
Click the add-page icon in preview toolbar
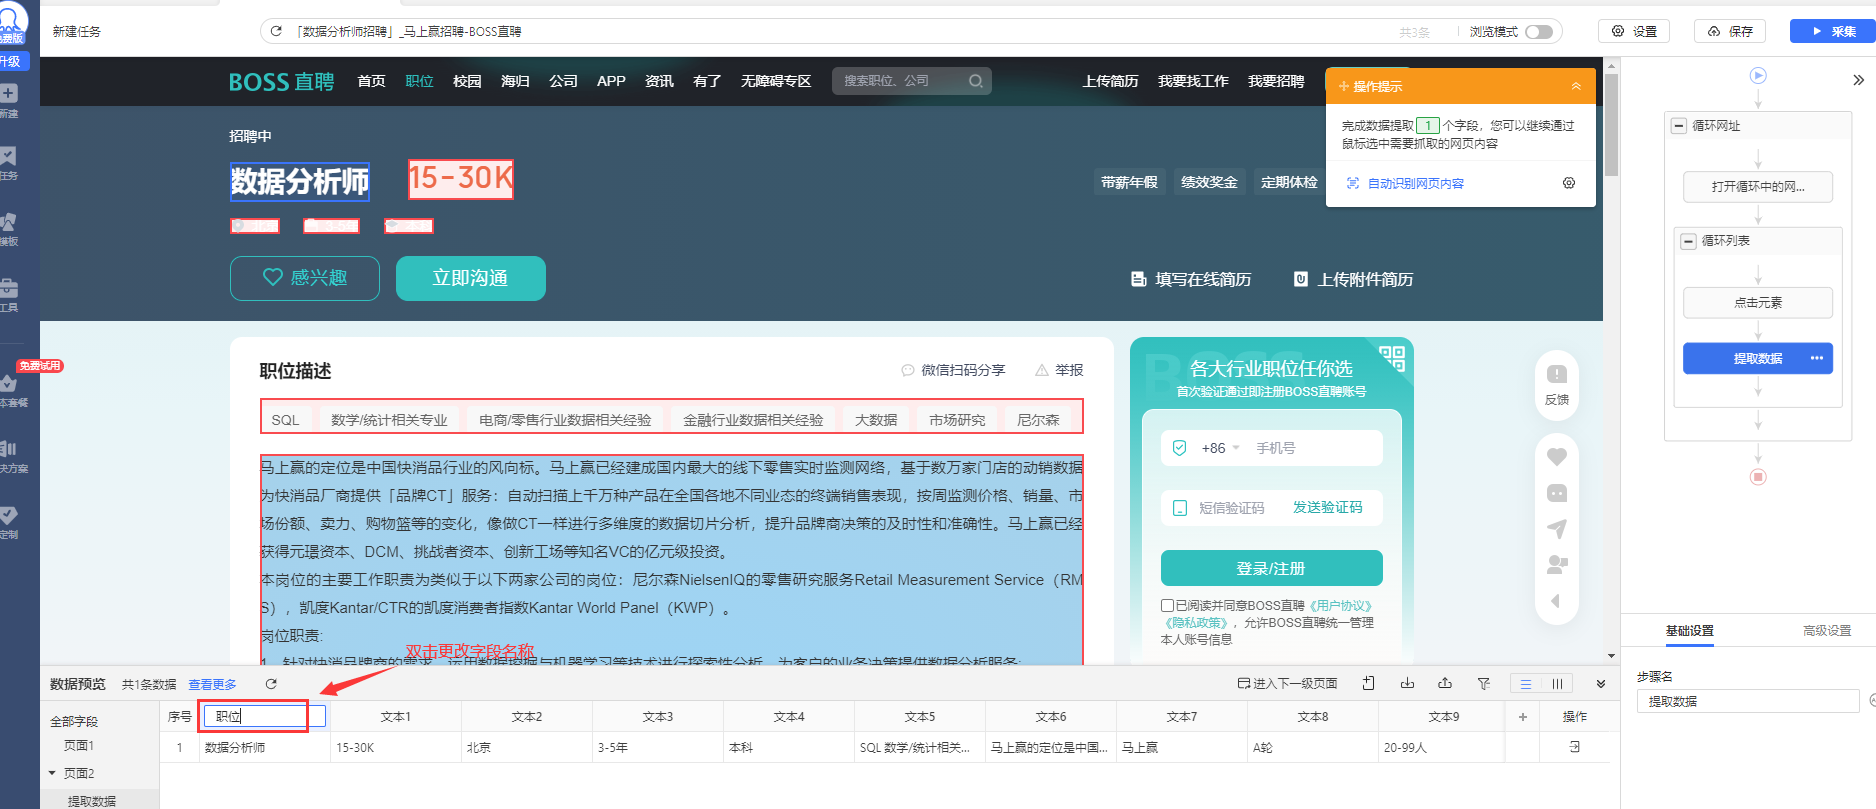[x=1368, y=683]
